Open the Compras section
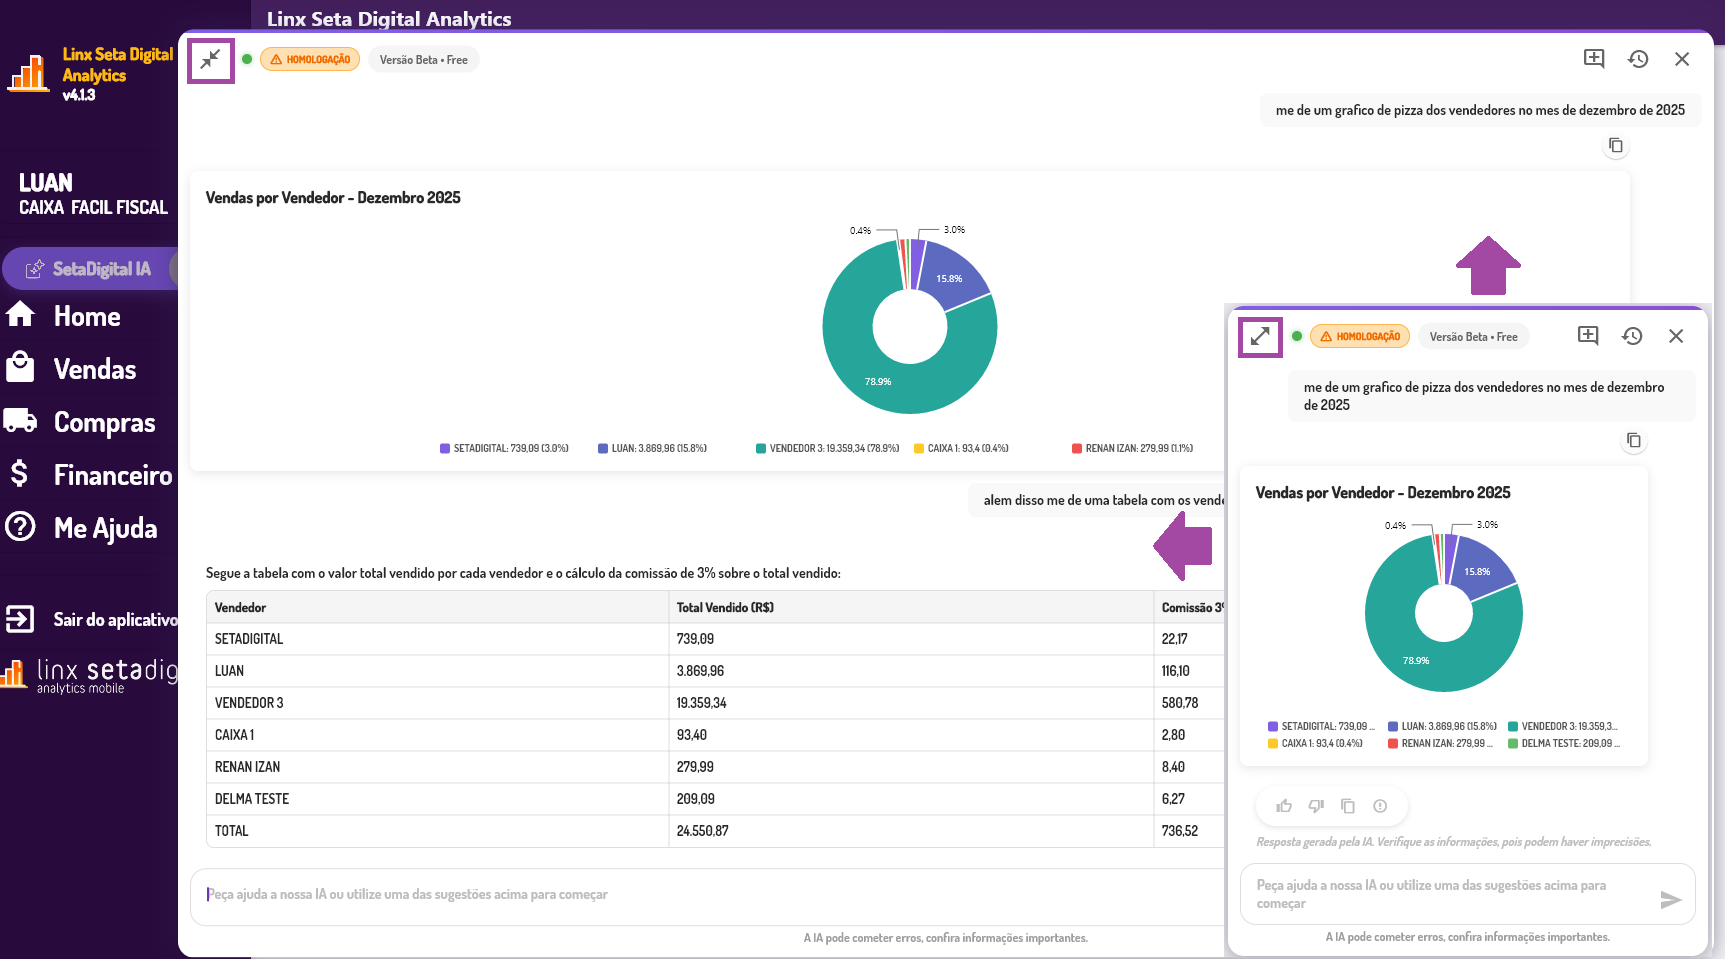The image size is (1725, 959). [x=105, y=423]
